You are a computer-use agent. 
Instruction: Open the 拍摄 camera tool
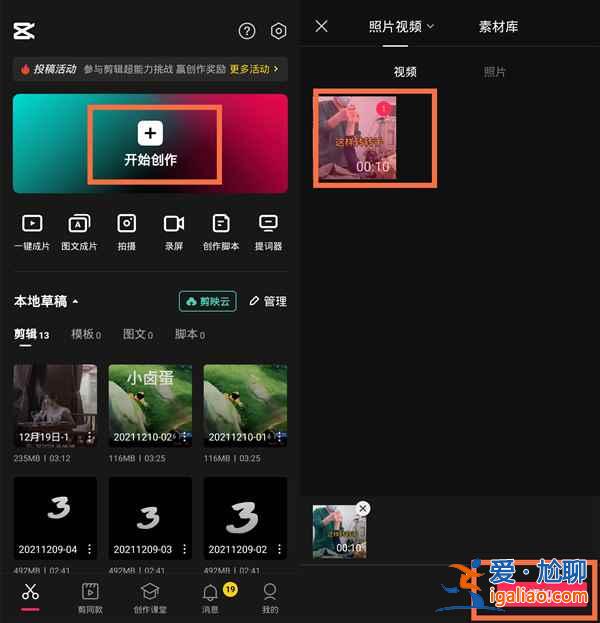pyautogui.click(x=126, y=232)
